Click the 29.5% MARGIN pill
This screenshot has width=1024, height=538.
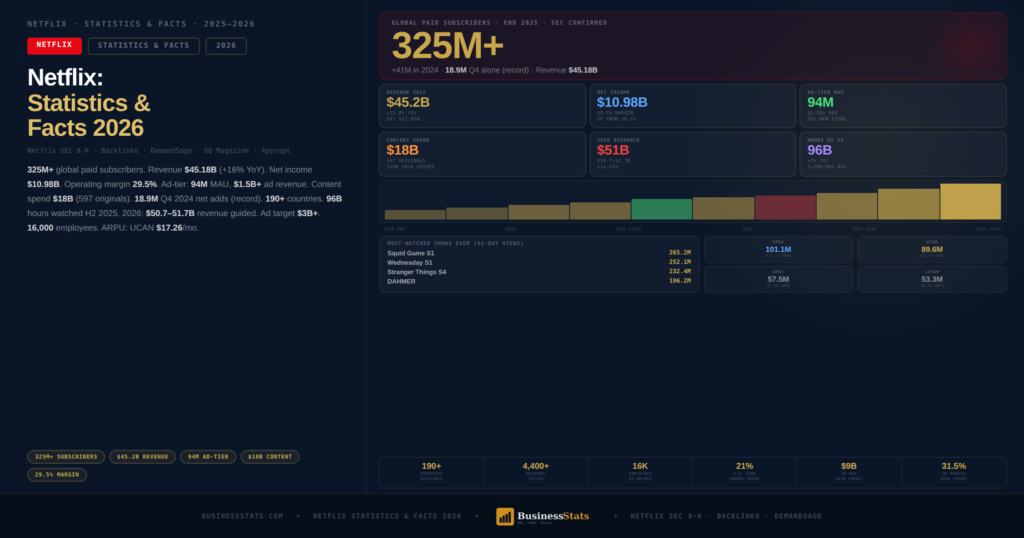tap(57, 475)
